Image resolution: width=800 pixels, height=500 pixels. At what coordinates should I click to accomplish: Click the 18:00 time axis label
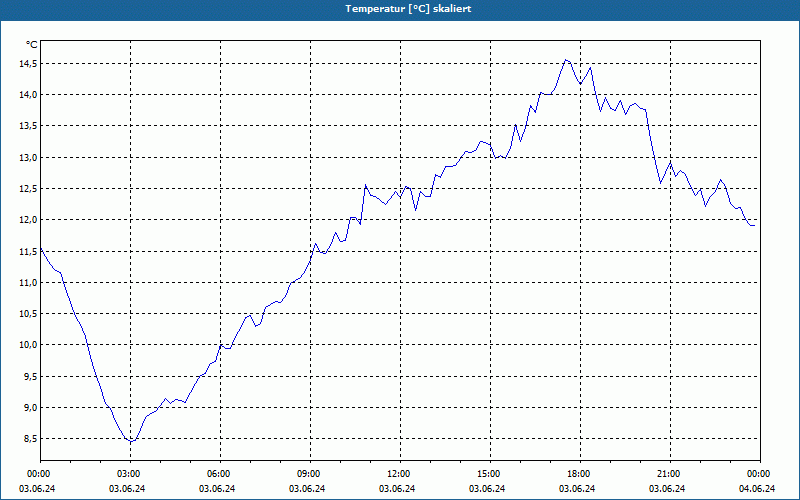click(578, 474)
